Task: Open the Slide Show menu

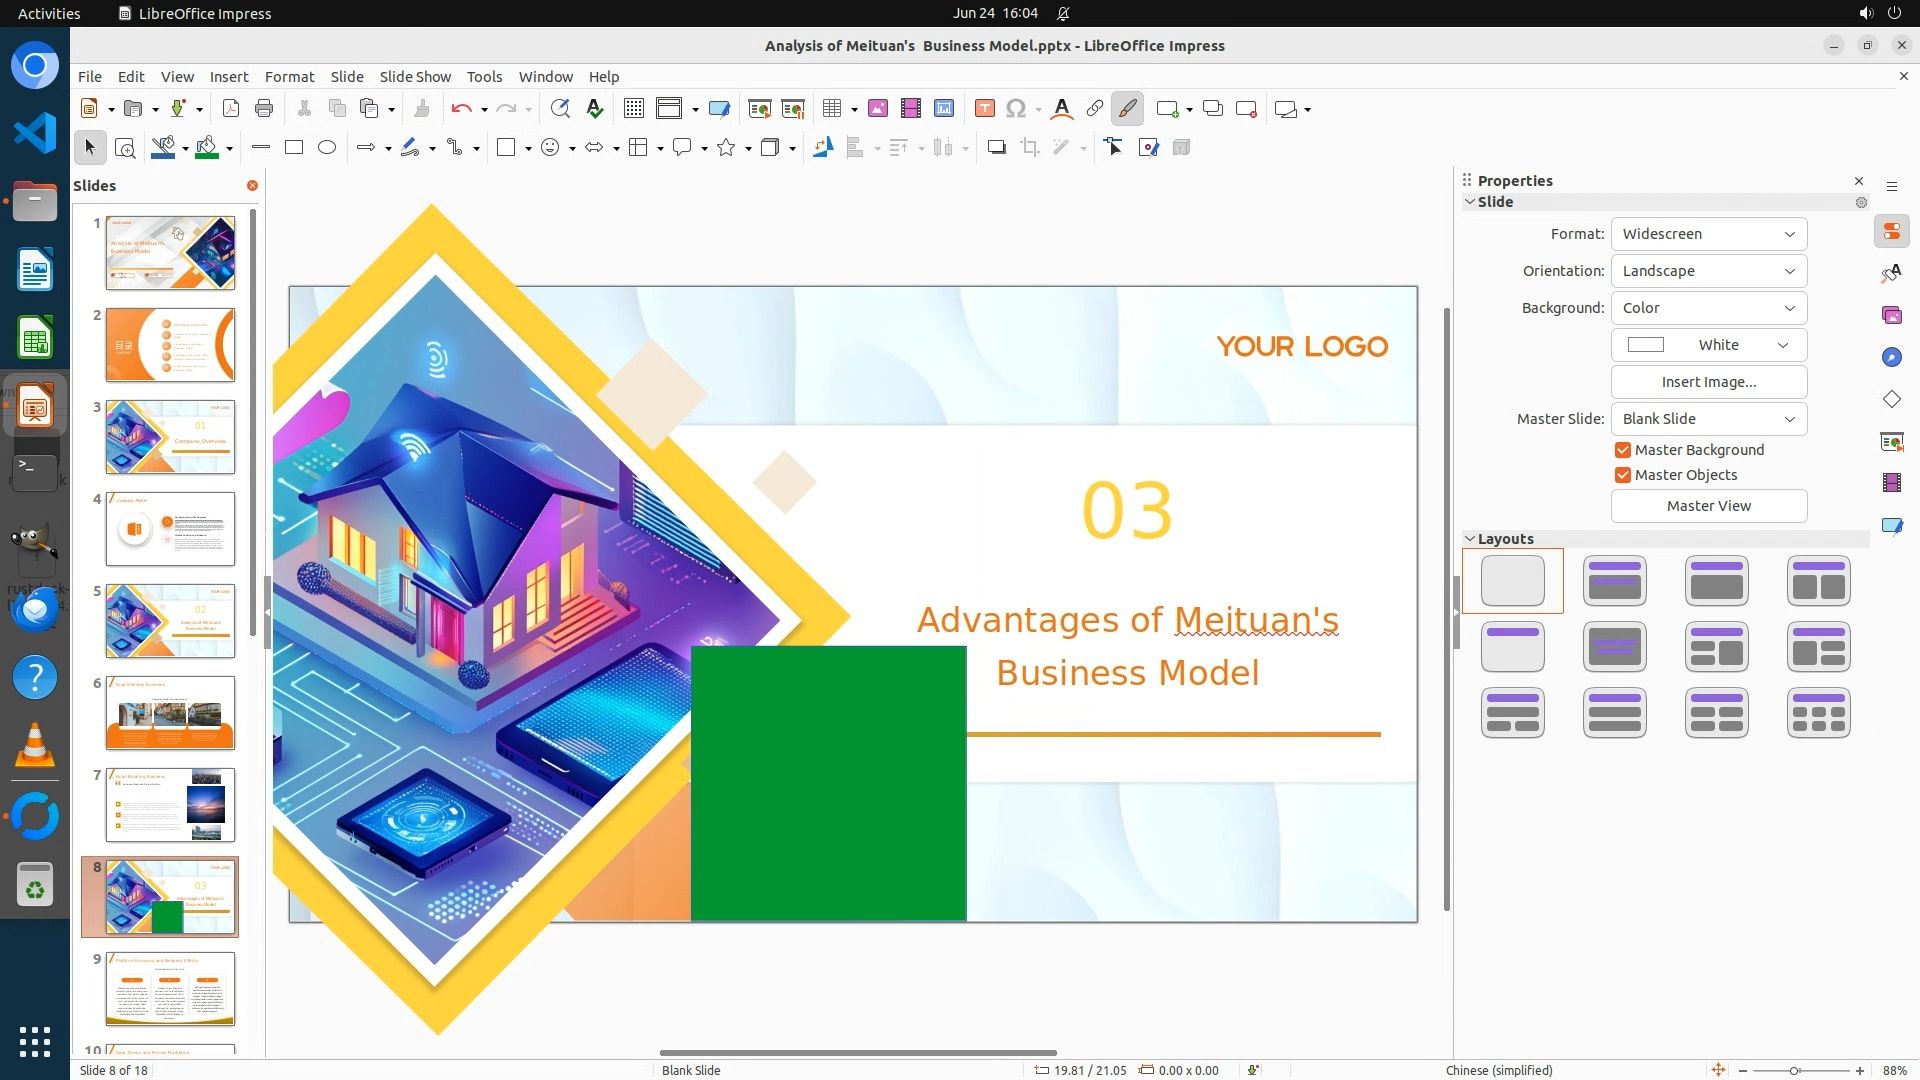Action: coord(415,77)
